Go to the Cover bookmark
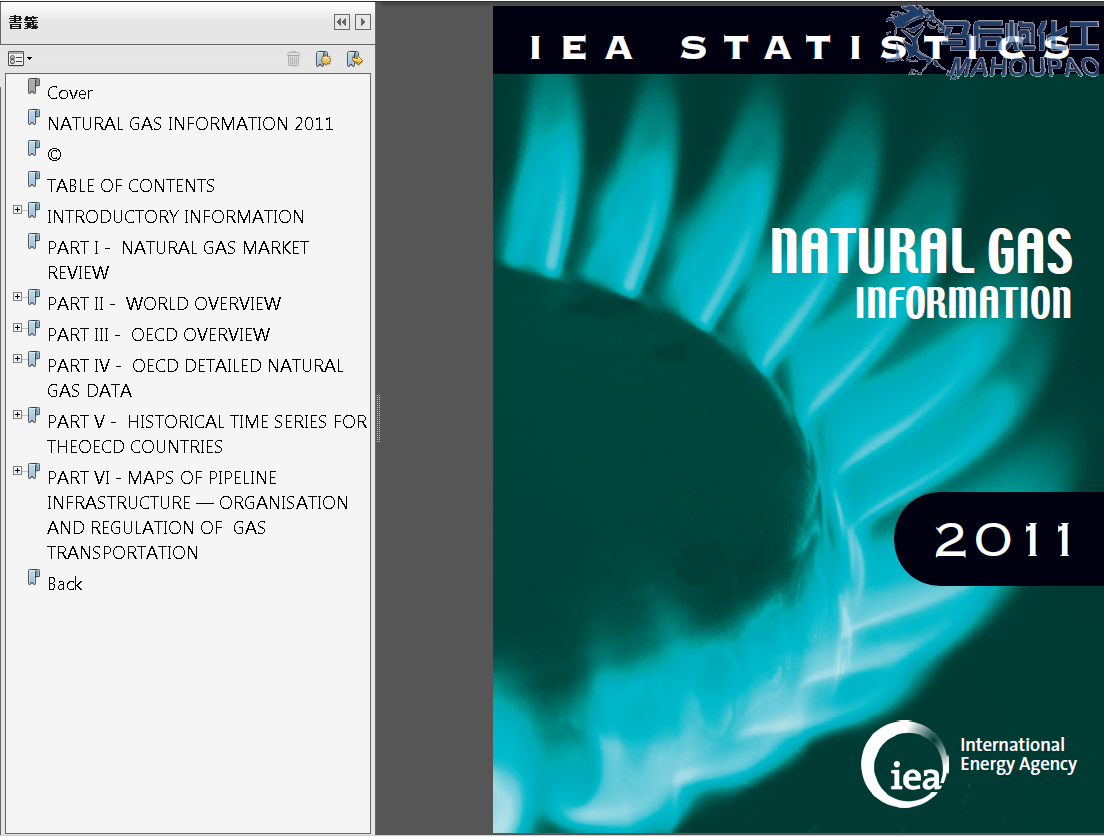The image size is (1104, 837). tap(70, 93)
